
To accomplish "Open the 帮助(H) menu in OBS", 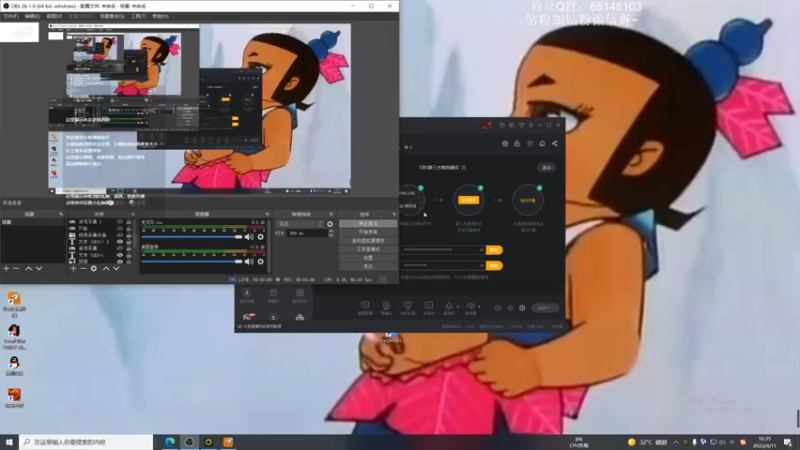I will 160,16.
